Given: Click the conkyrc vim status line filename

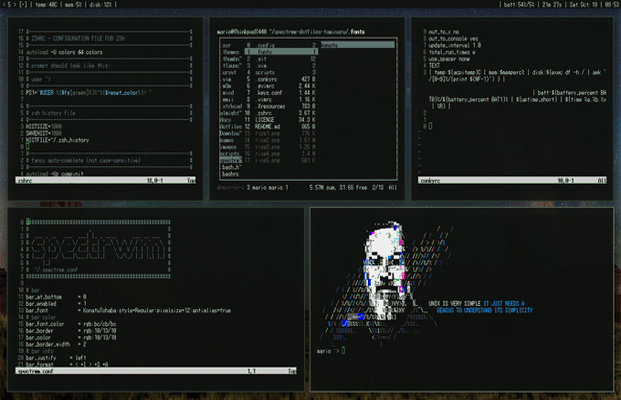Looking at the screenshot, I should pyautogui.click(x=430, y=181).
